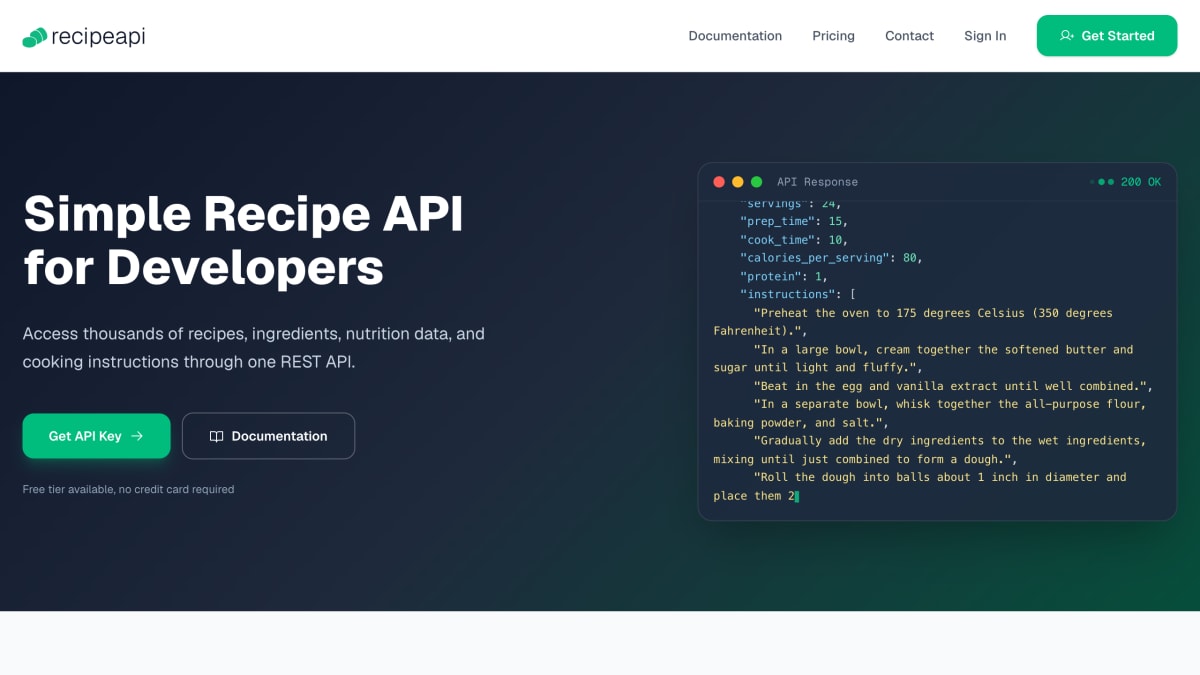
Task: Click Free tier available note
Action: (x=128, y=489)
